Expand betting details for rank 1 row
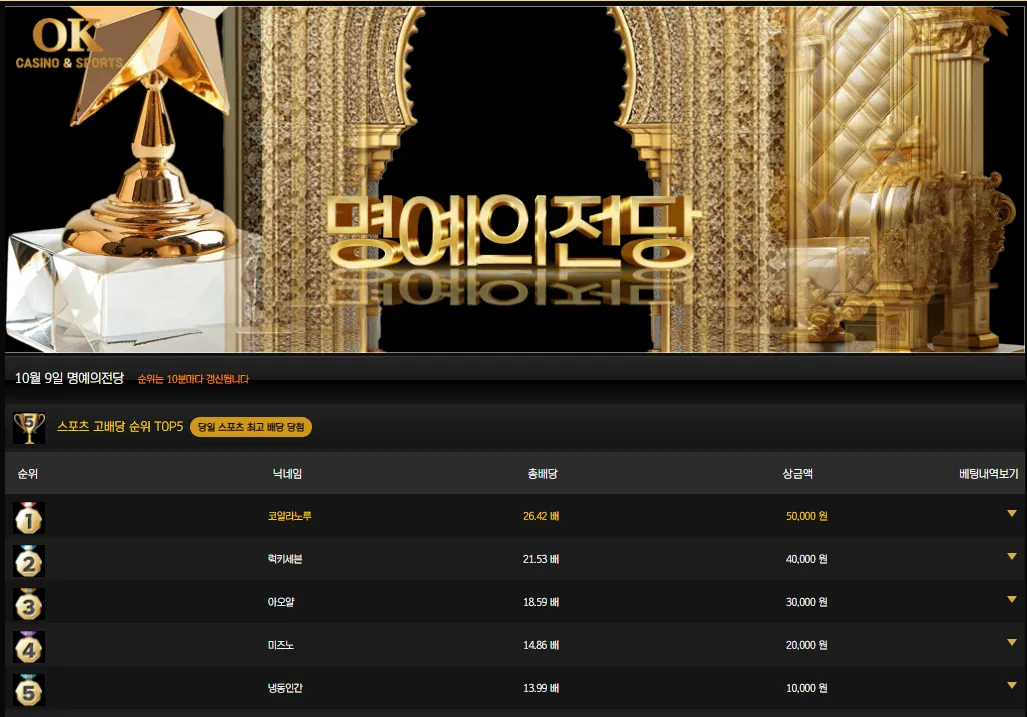Screen dimensions: 1027x717 1011,513
